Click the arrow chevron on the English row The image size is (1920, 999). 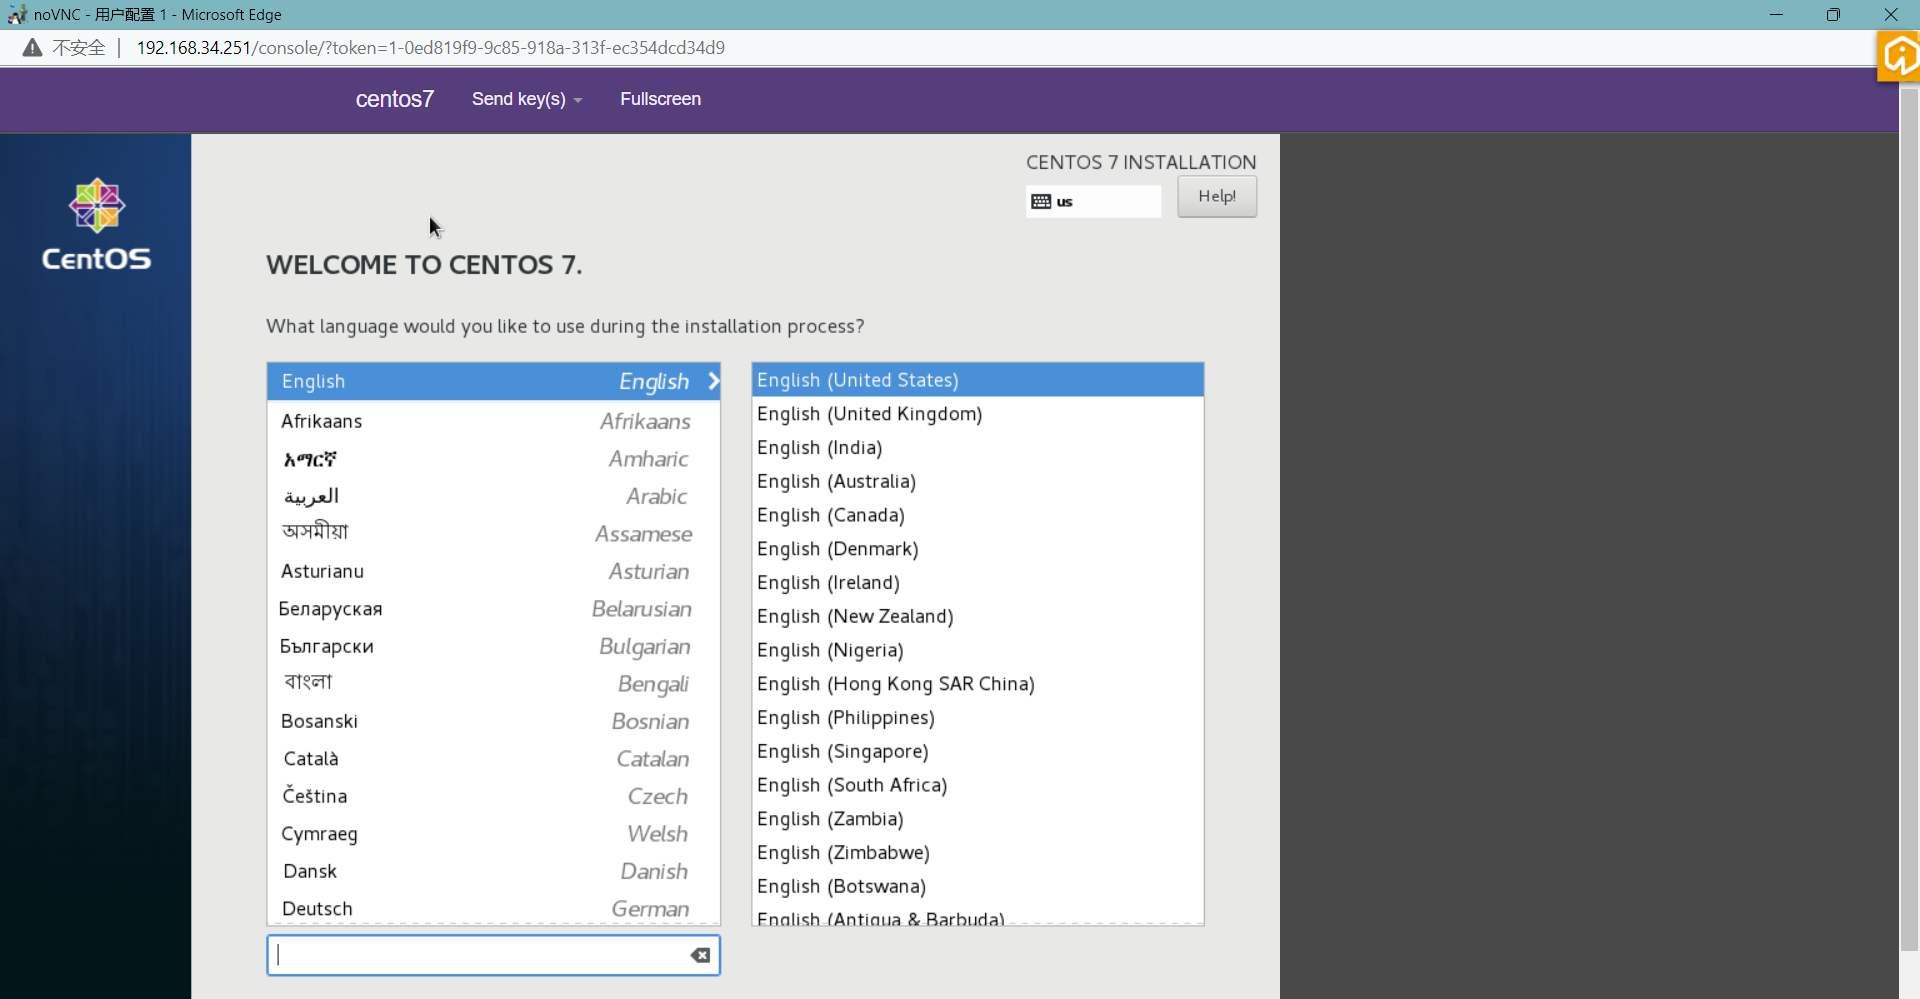[713, 381]
